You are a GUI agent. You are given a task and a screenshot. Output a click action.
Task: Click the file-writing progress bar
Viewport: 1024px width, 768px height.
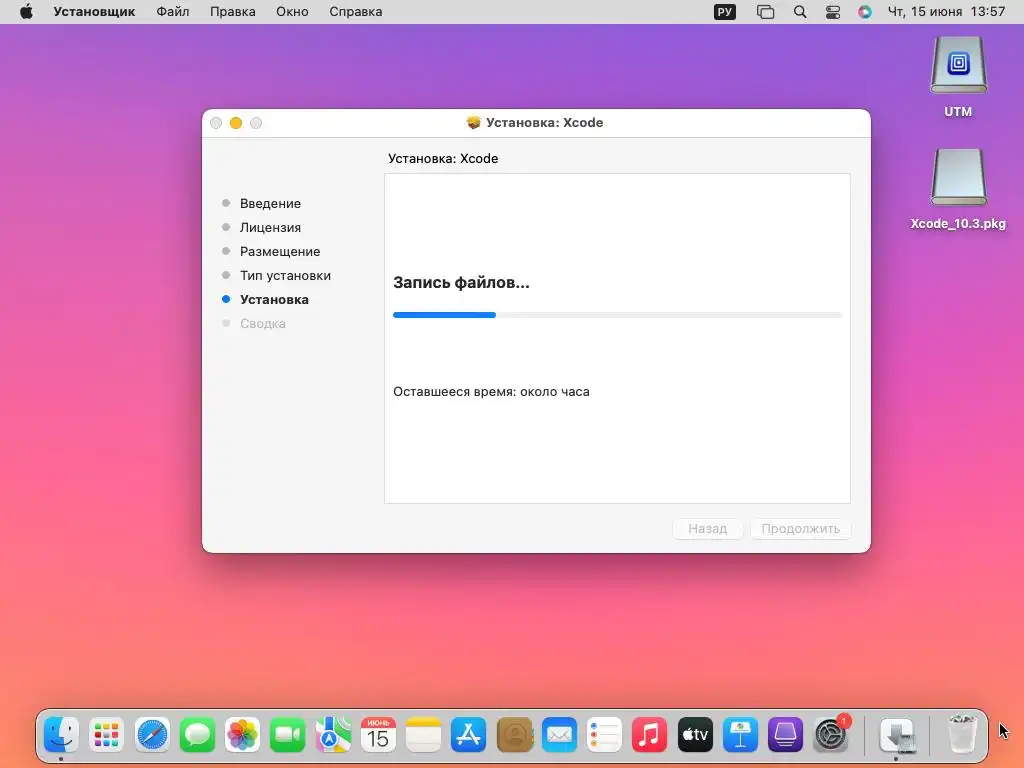click(617, 315)
